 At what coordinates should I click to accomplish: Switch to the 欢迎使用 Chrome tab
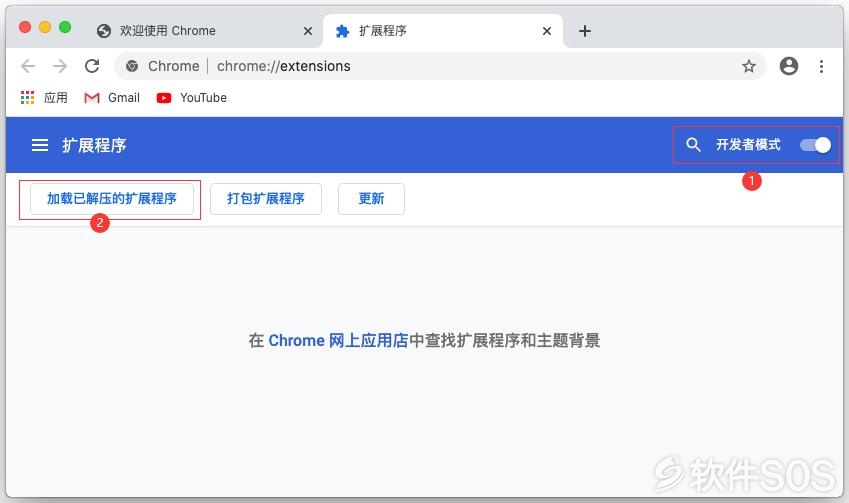pos(206,31)
